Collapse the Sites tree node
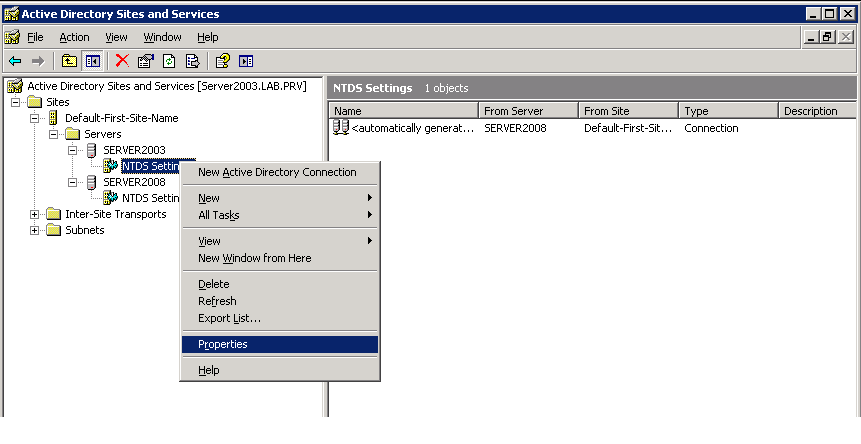 coord(15,102)
